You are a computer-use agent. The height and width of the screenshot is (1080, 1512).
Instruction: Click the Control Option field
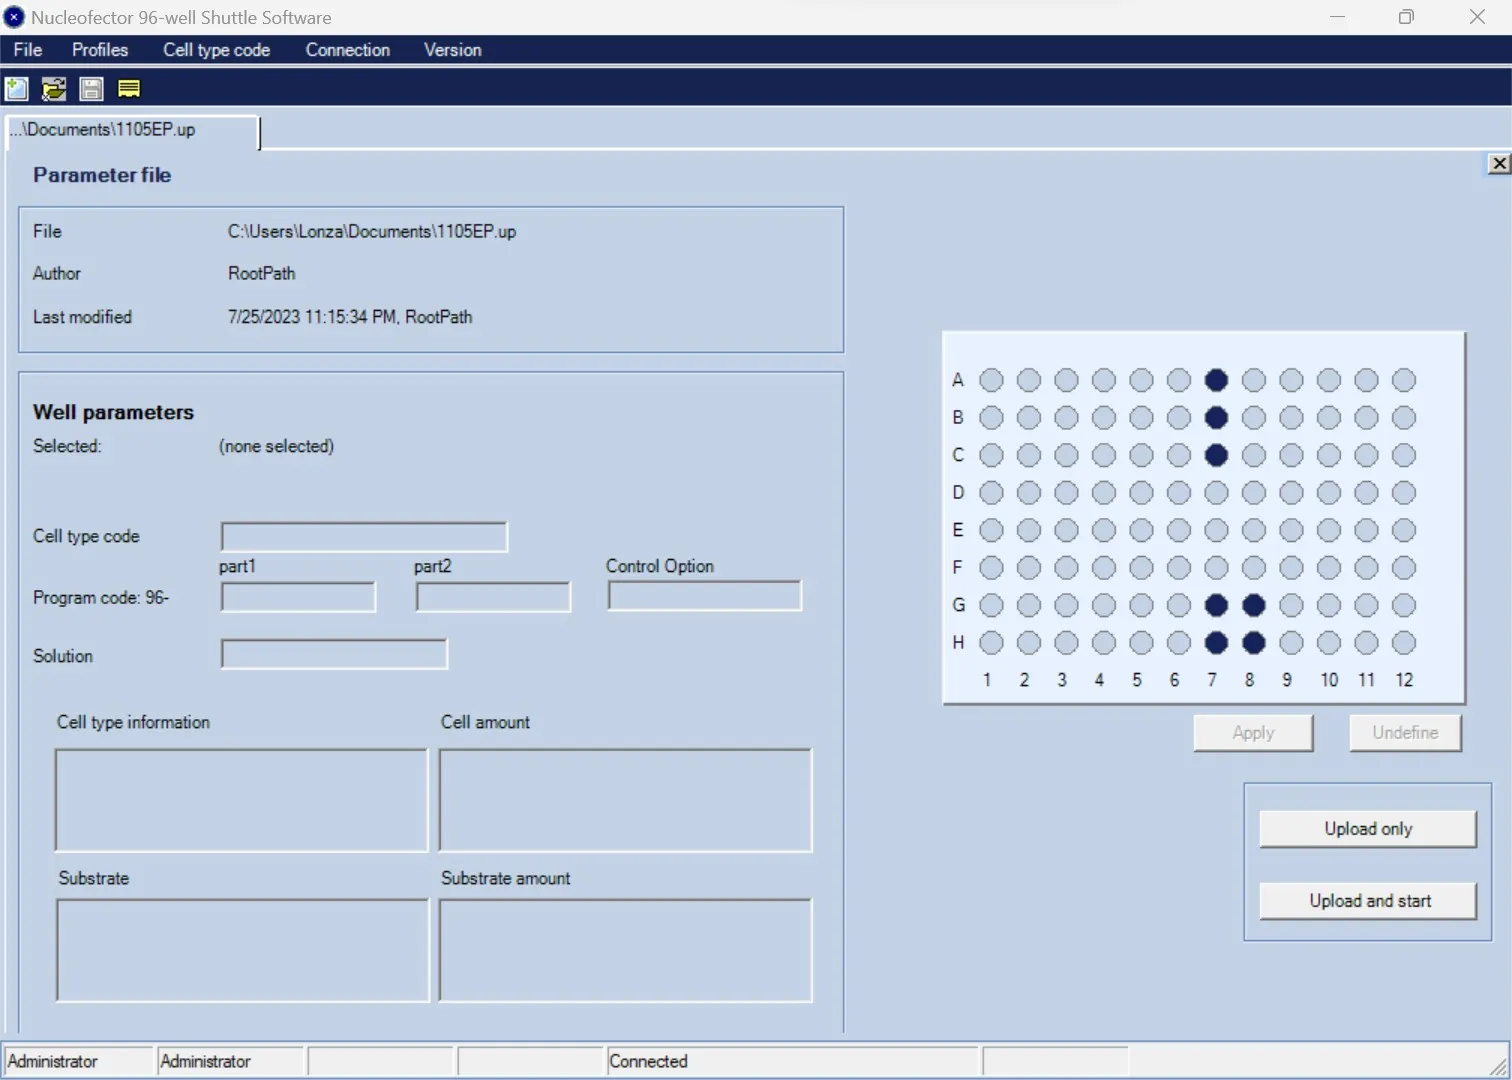tap(705, 596)
